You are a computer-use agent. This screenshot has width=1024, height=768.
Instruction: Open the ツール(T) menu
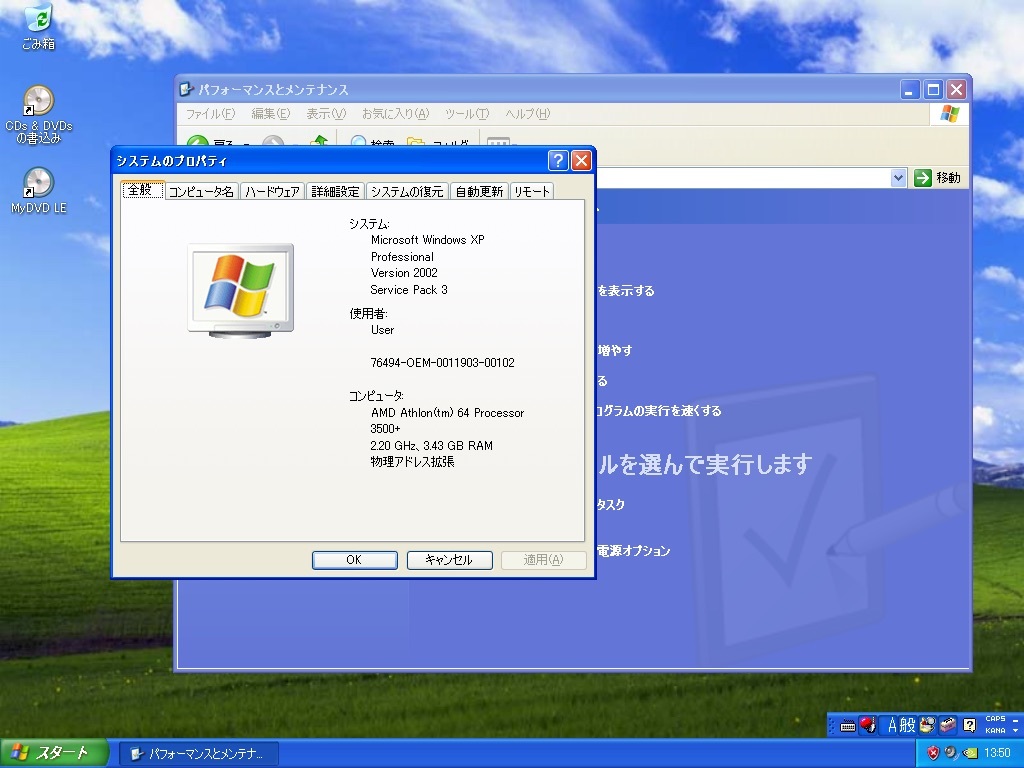(x=466, y=114)
